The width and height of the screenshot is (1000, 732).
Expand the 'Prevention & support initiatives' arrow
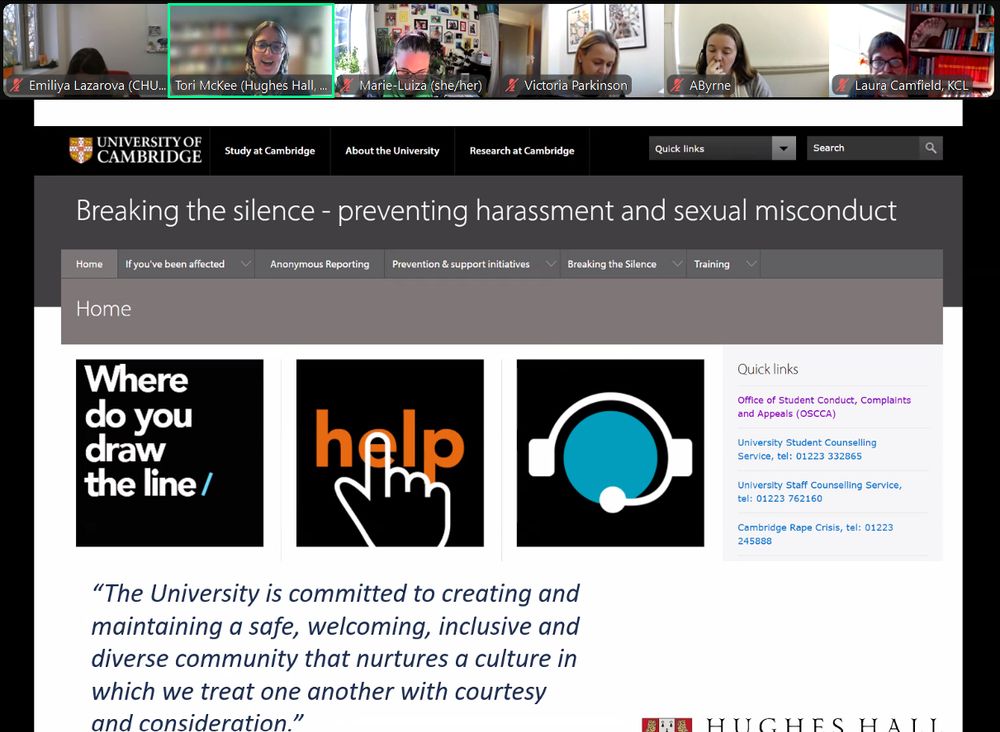[x=550, y=264]
